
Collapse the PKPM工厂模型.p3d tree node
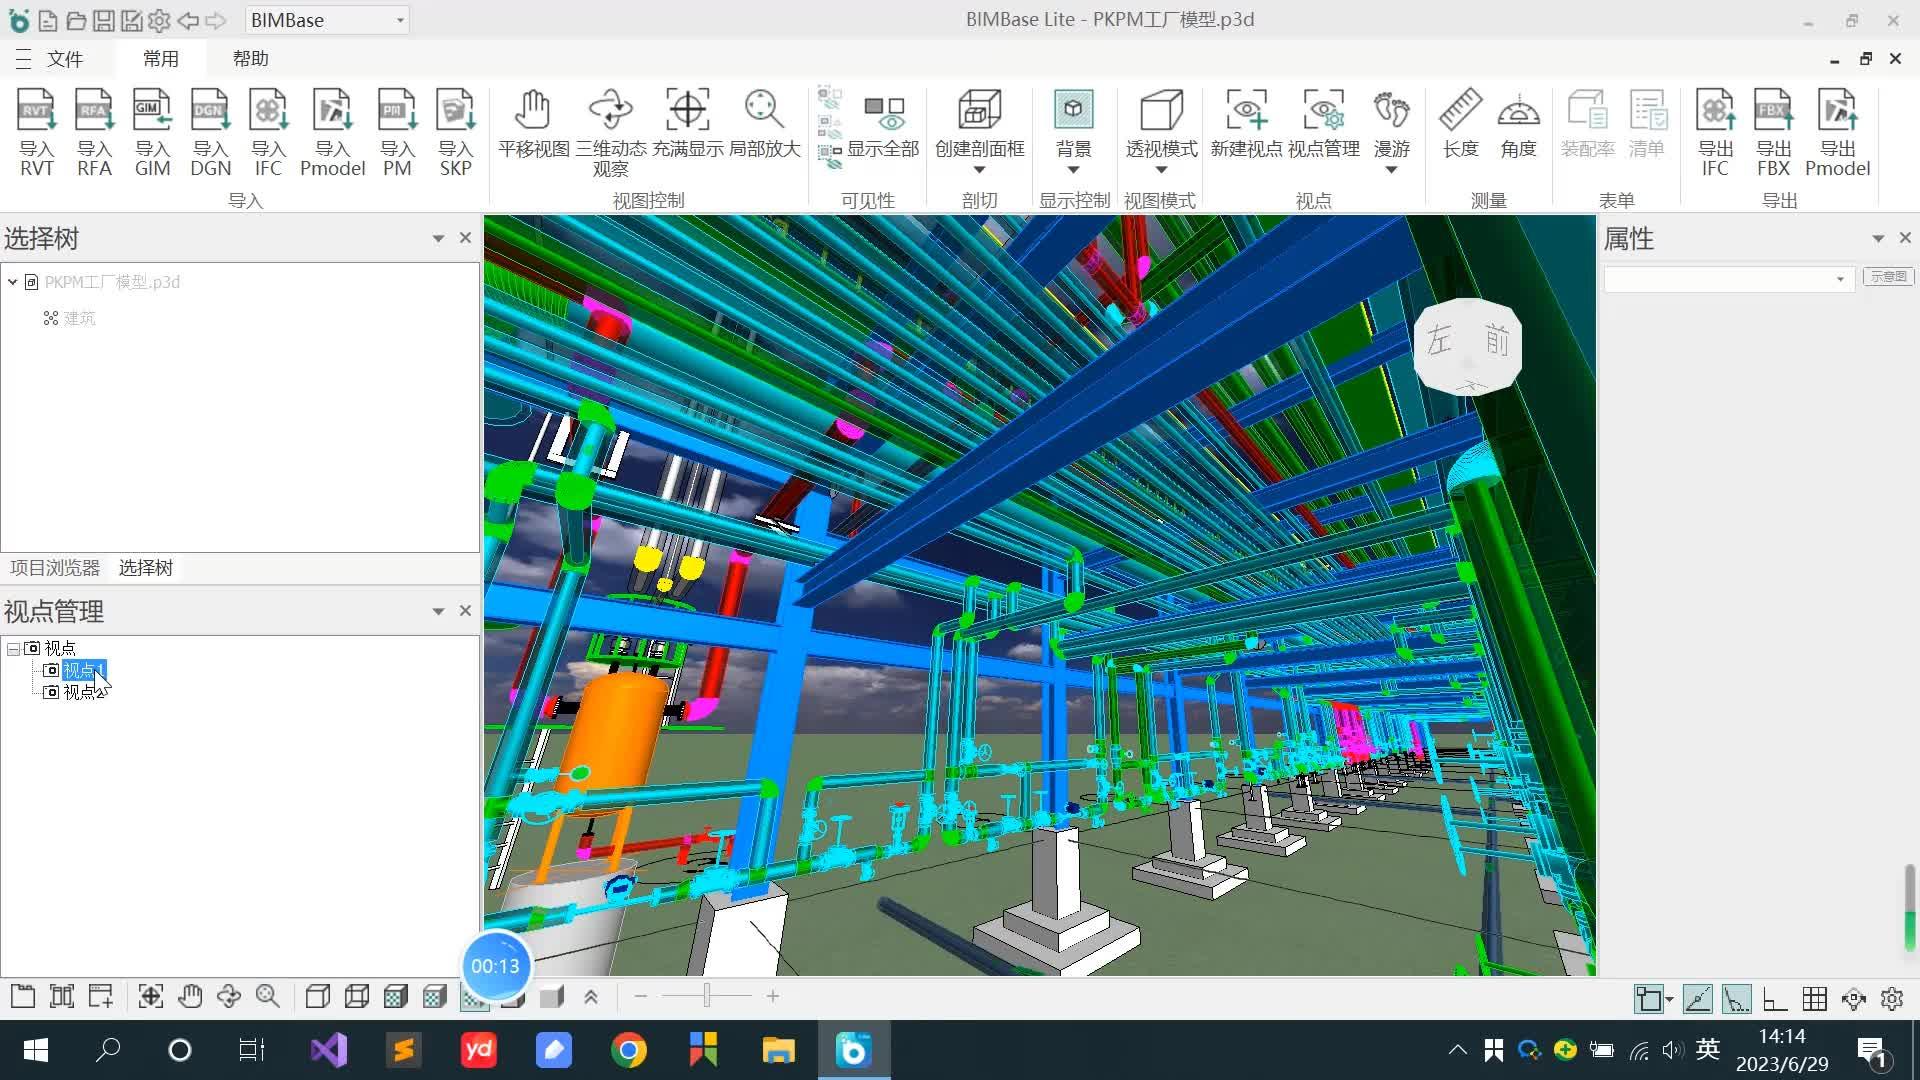[12, 282]
